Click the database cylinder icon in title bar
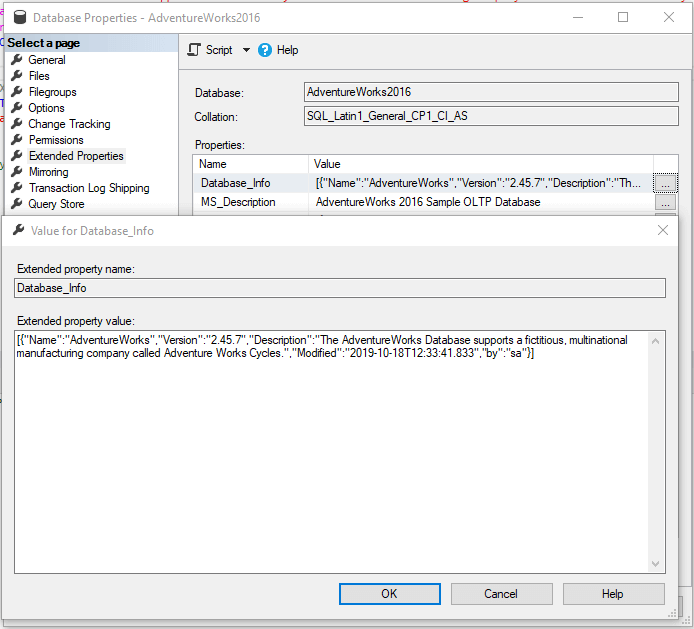Screen dimensions: 694x629 [x=20, y=17]
